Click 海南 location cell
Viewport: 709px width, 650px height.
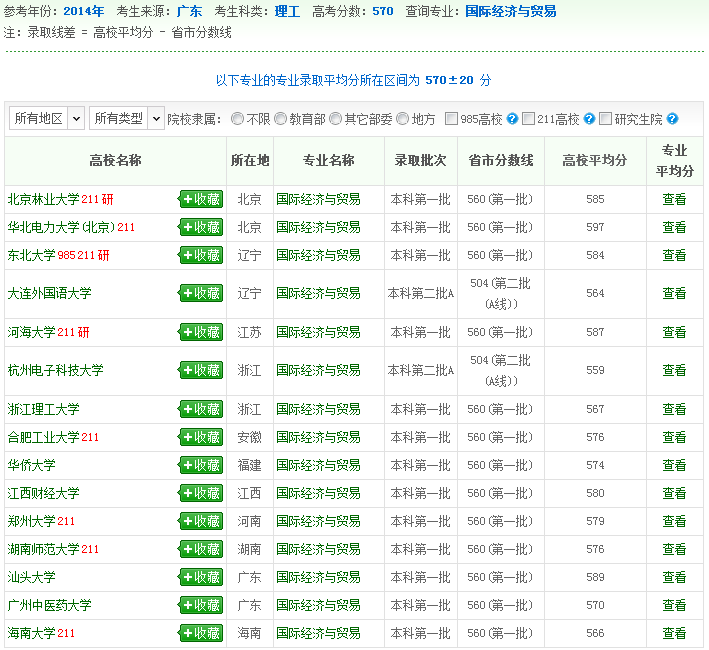click(249, 633)
